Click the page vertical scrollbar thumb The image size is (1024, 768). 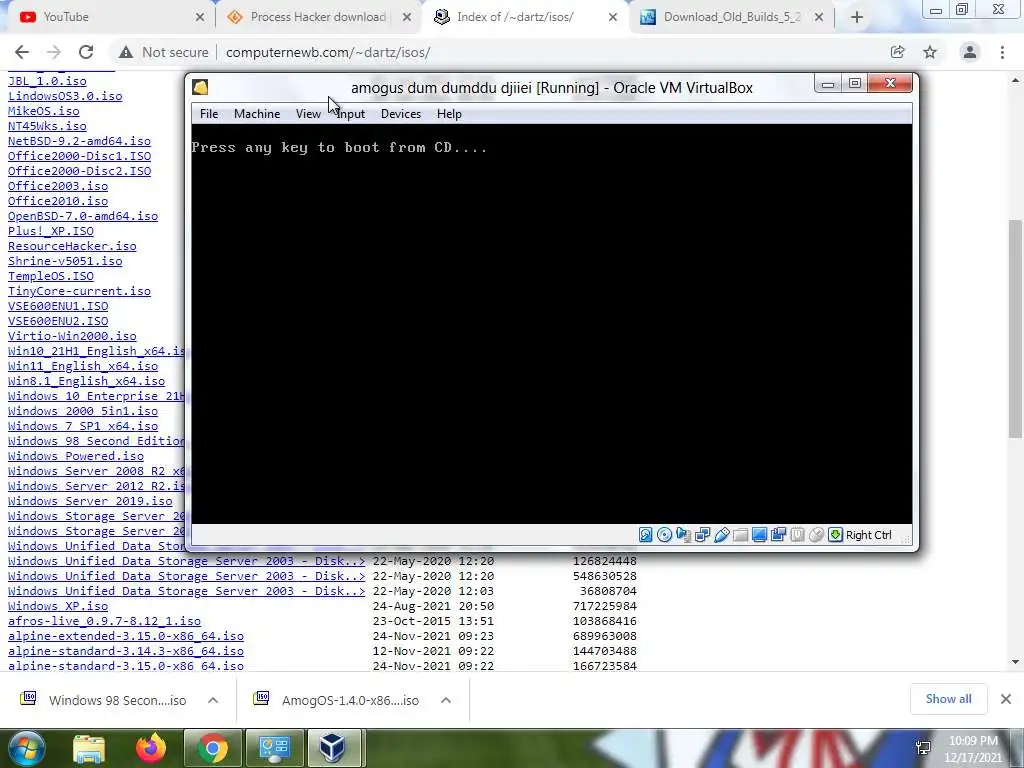[x=1014, y=328]
